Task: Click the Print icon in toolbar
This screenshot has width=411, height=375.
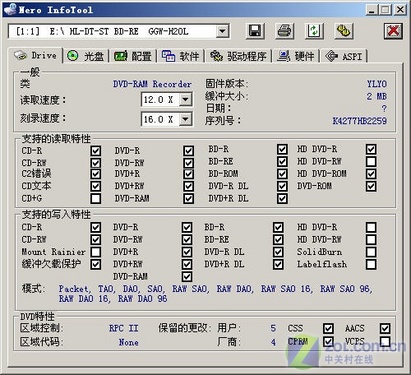Action: (285, 32)
